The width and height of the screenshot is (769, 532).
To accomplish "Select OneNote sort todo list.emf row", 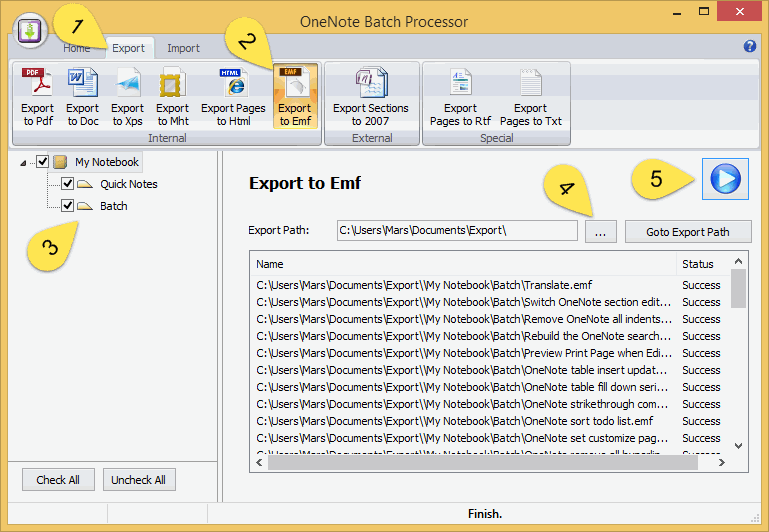I will pos(490,421).
